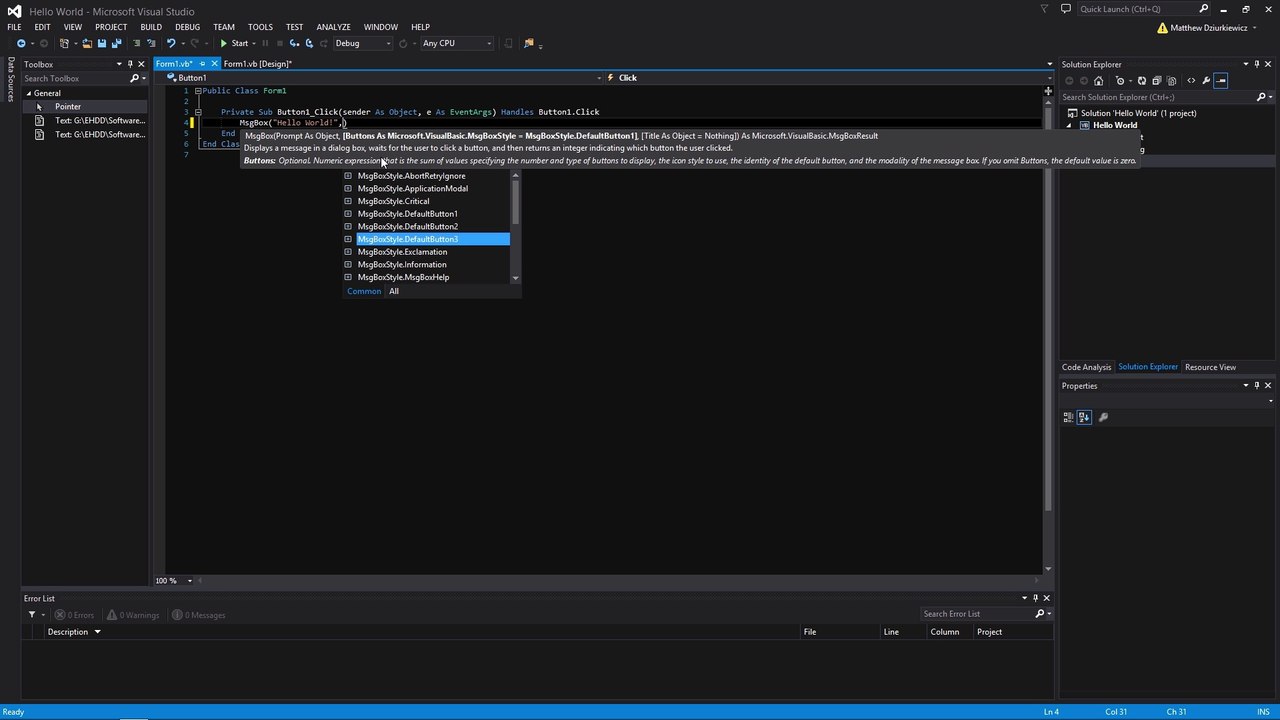This screenshot has width=1280, height=720.
Task: Open the BUILD menu
Action: pyautogui.click(x=151, y=27)
